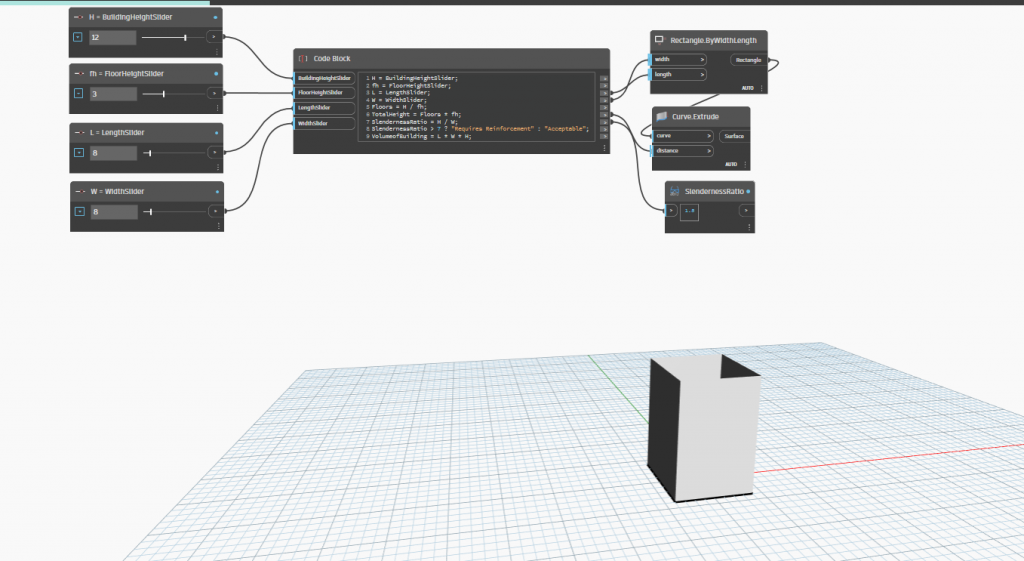This screenshot has height=561, width=1024.
Task: Click the LengthSlider input port on Code Block
Action: pyautogui.click(x=325, y=108)
